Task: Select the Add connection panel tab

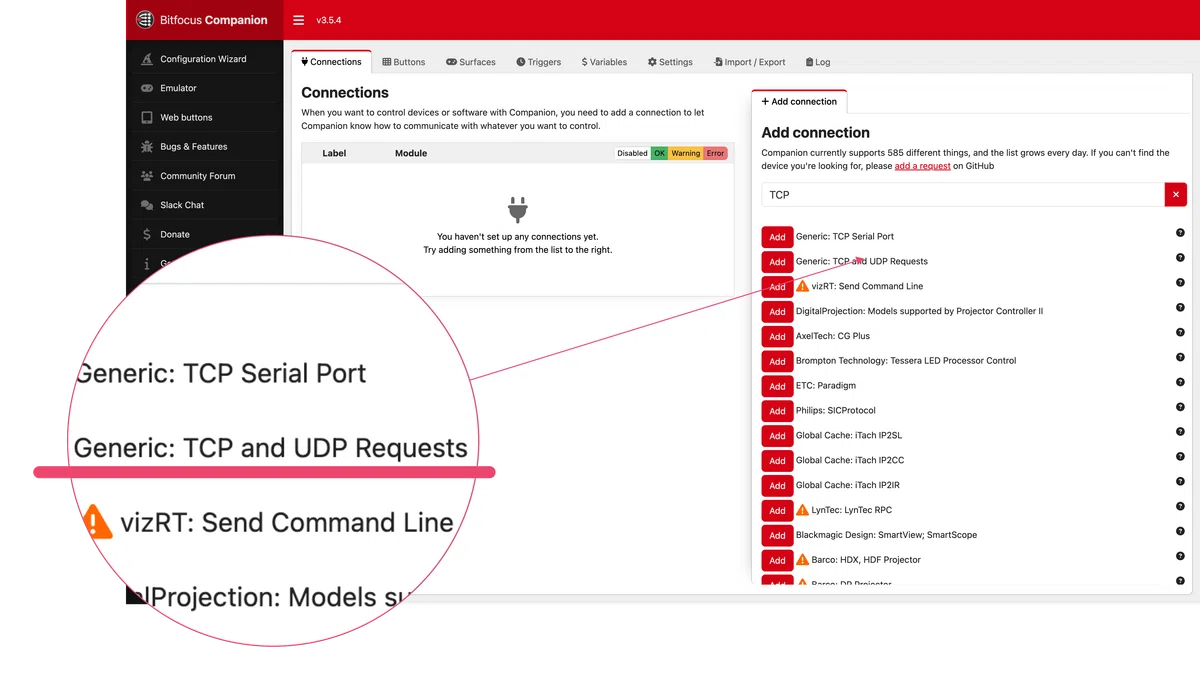Action: pyautogui.click(x=799, y=101)
